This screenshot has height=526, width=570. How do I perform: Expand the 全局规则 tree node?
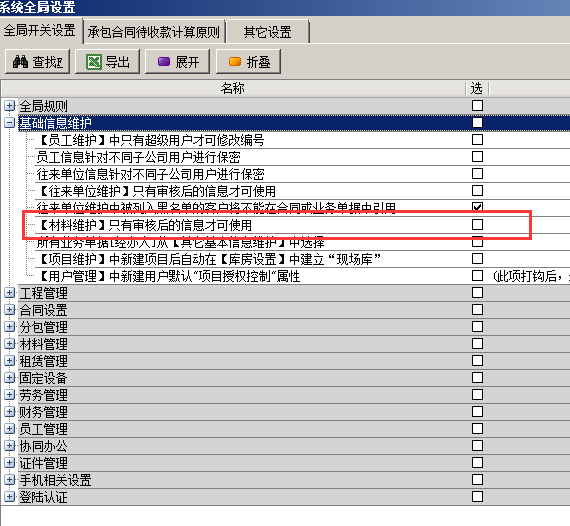(x=9, y=106)
